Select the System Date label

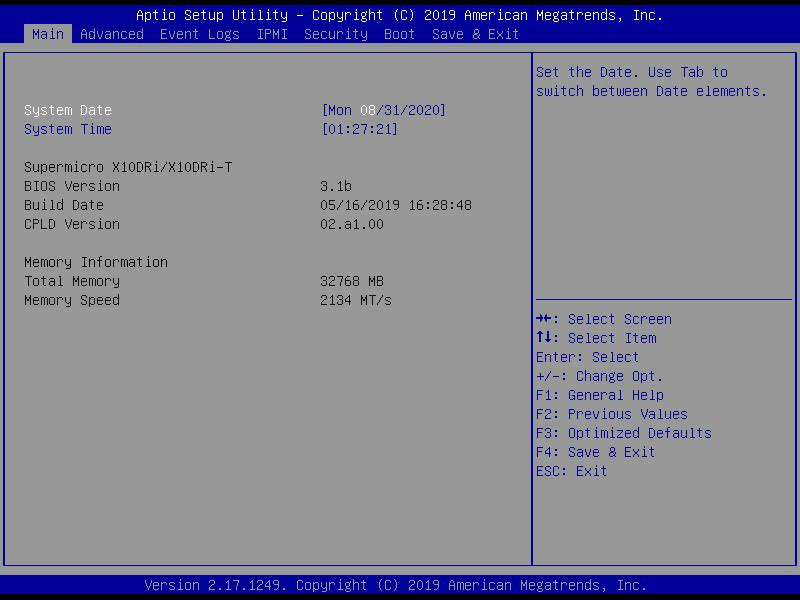(68, 110)
